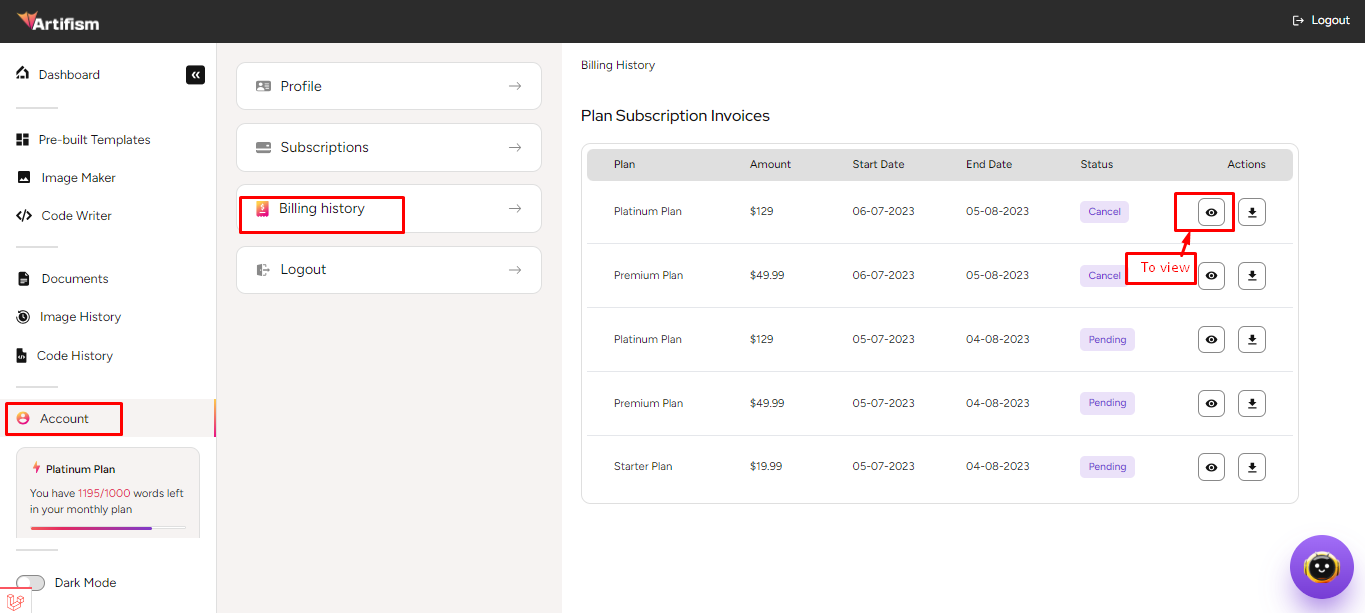
Task: Click Logout in the top bar
Action: coord(1320,21)
